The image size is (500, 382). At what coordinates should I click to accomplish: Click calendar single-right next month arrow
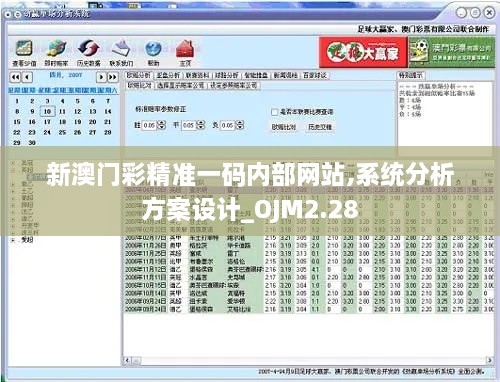click(101, 77)
